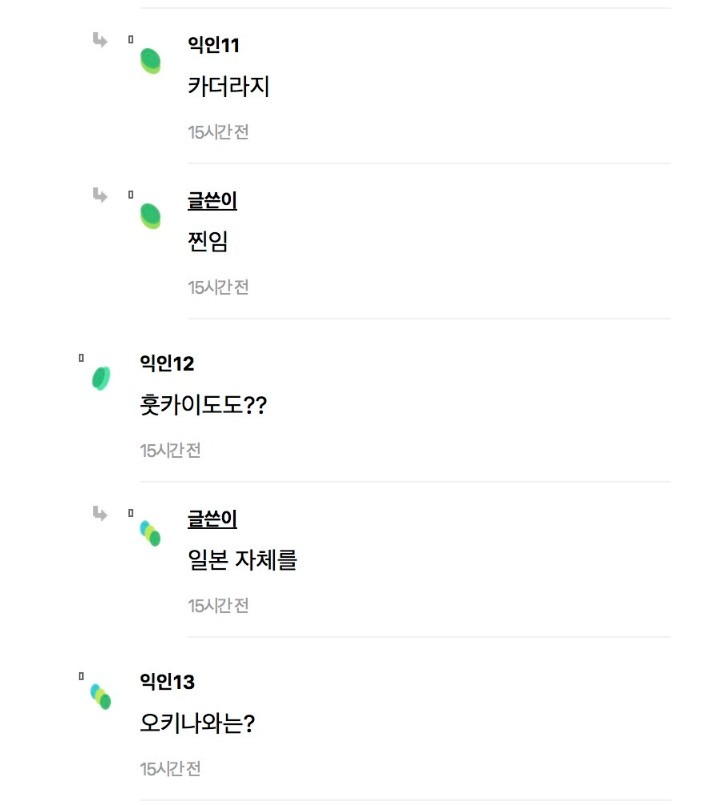Click the reply arrow beside 익인11's comment

coord(100,40)
